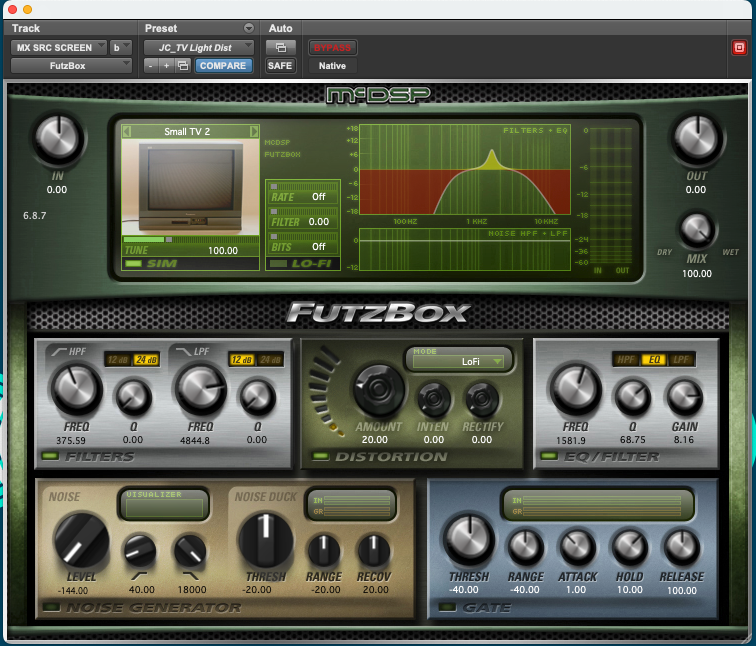The height and width of the screenshot is (646, 756).
Task: Click the OUT gain knob
Action: click(x=697, y=138)
